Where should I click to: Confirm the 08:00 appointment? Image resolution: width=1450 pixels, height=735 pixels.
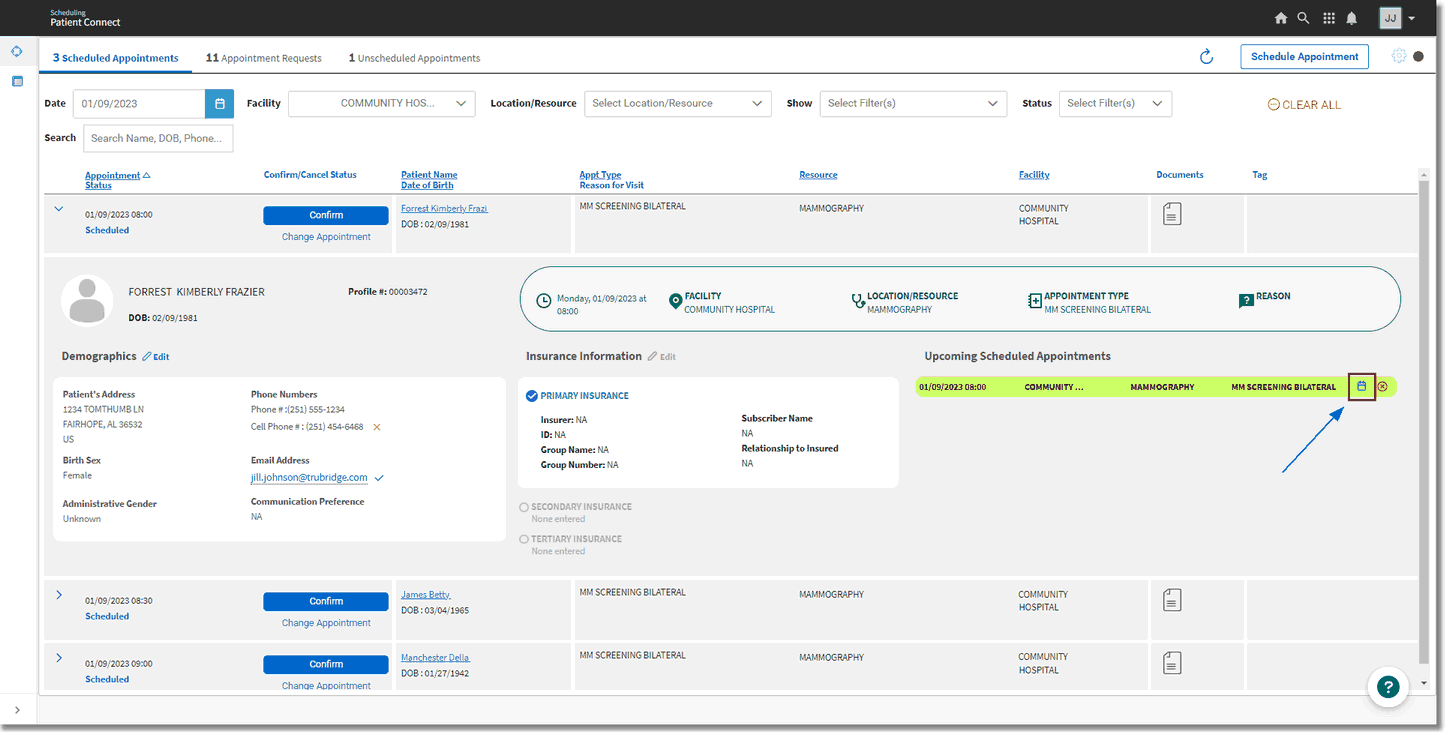point(326,215)
